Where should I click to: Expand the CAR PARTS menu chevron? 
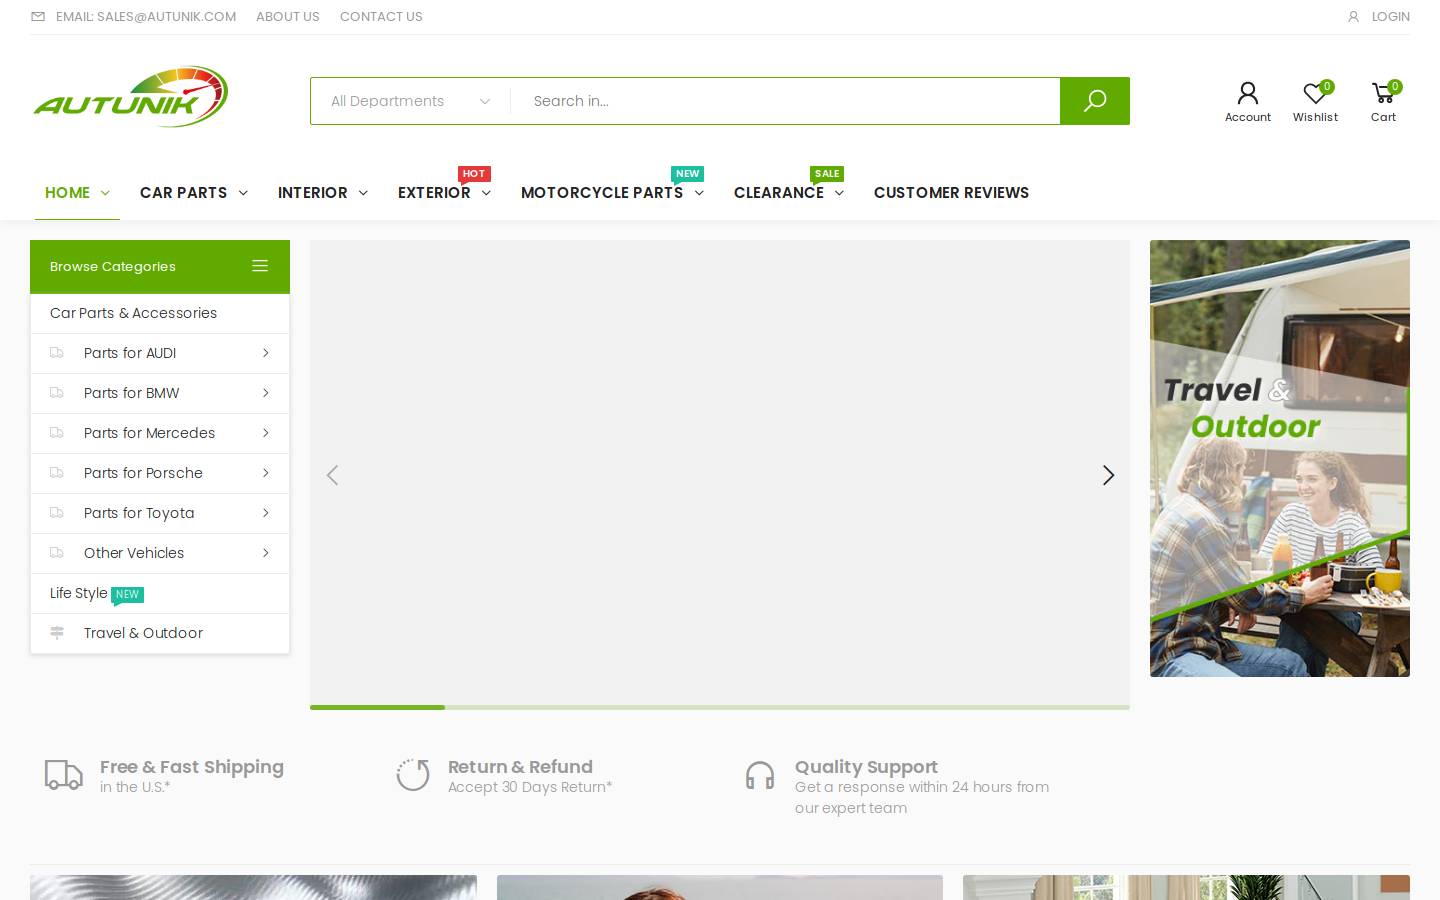click(x=243, y=193)
